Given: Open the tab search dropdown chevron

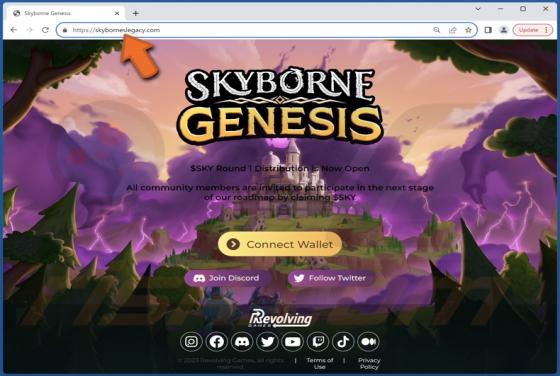Looking at the screenshot, I should tap(478, 9).
